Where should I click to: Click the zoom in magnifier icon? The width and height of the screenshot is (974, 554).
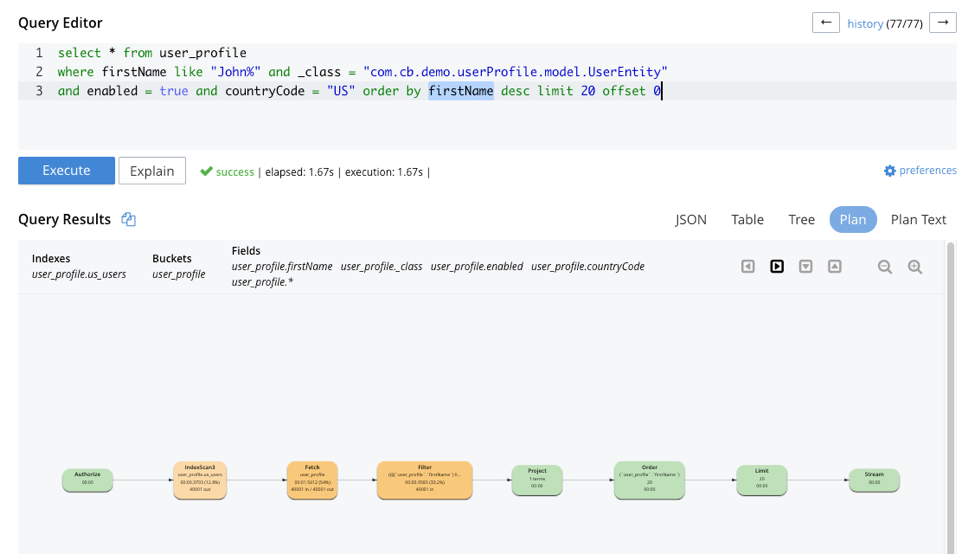pyautogui.click(x=914, y=267)
